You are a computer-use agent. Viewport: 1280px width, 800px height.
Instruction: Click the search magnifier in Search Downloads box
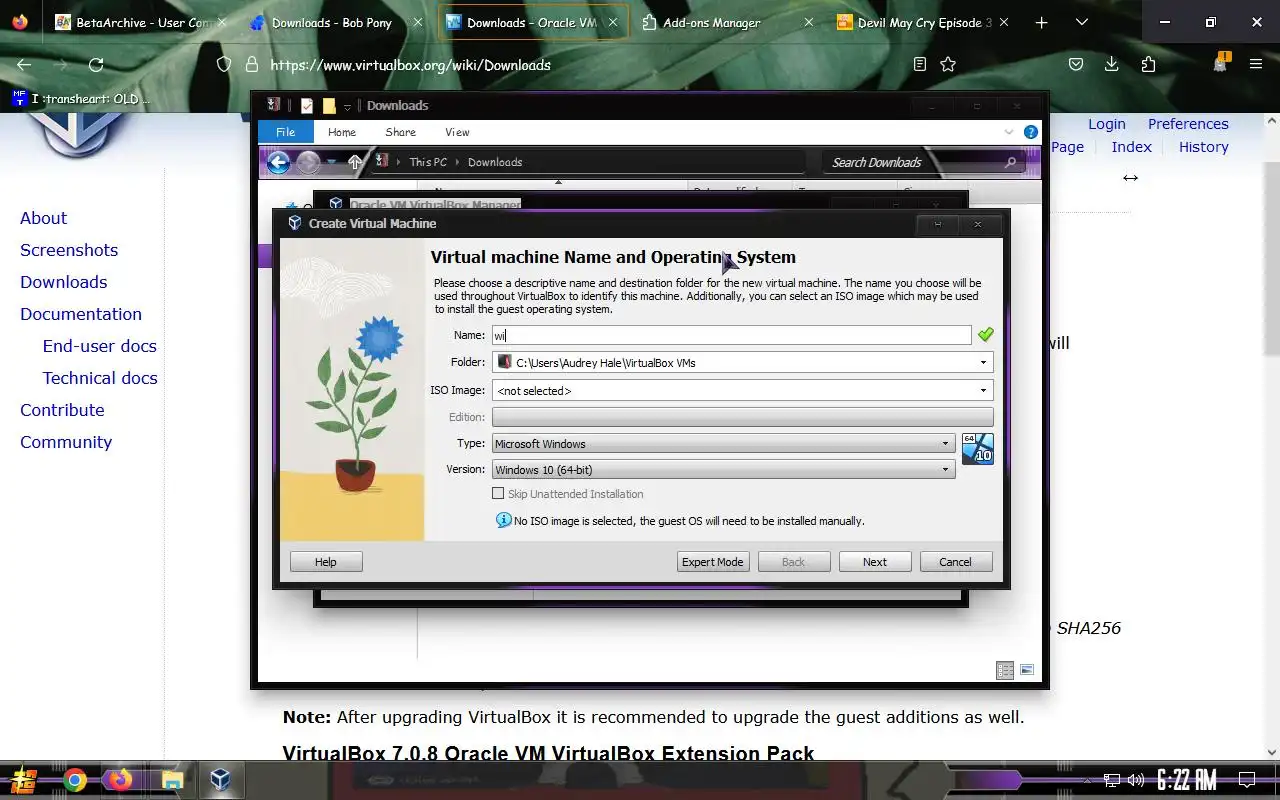point(1010,162)
